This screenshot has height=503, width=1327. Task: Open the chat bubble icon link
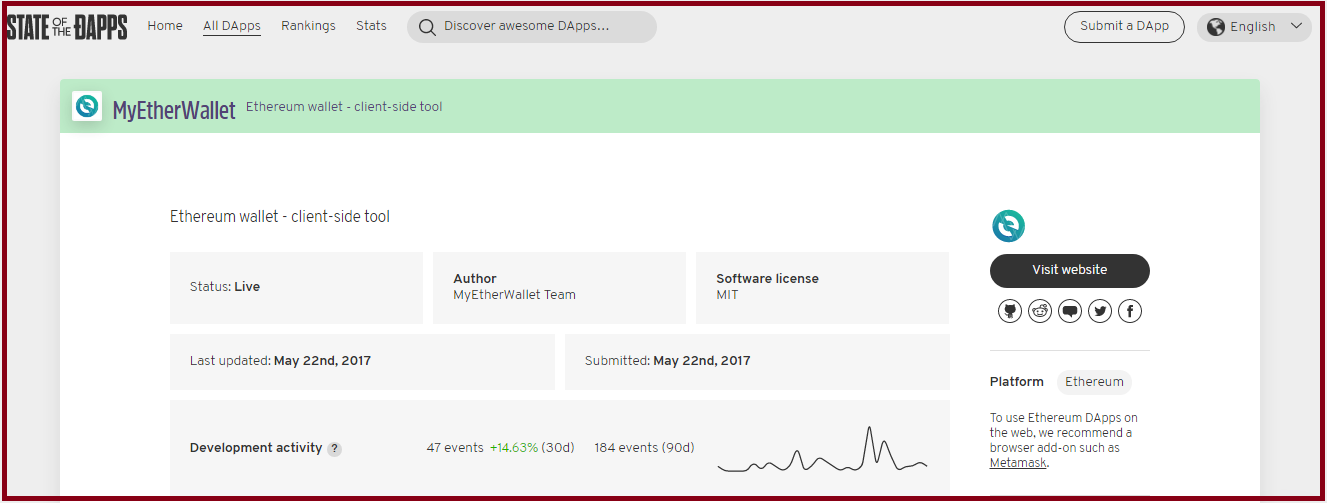point(1070,311)
